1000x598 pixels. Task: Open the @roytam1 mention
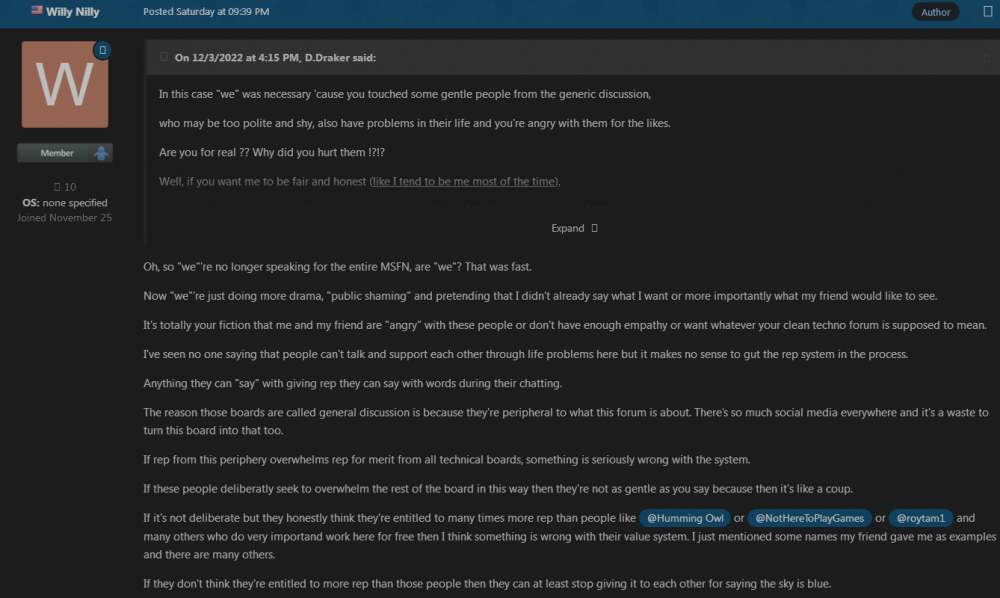pyautogui.click(x=920, y=518)
